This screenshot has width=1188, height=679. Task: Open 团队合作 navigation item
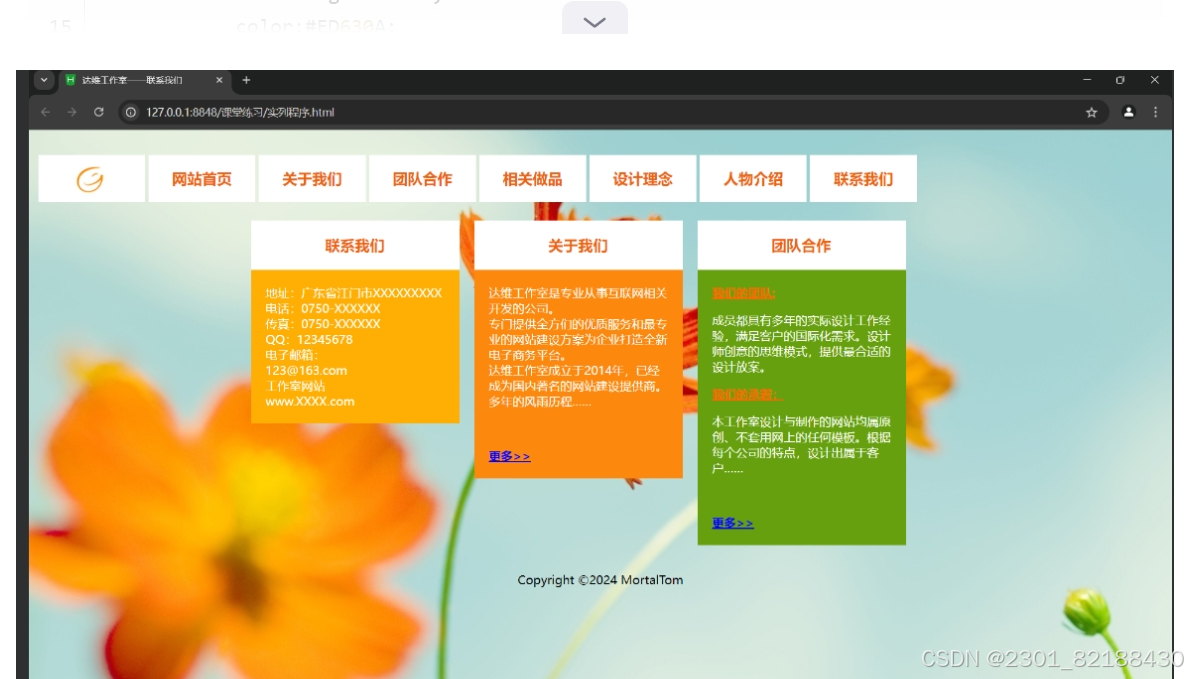tap(422, 179)
